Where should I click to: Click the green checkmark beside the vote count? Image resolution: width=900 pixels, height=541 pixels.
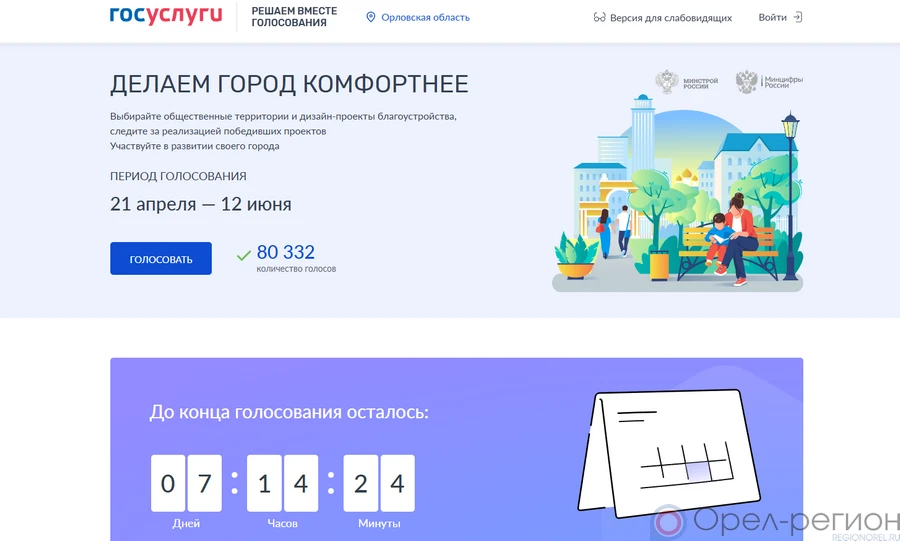pyautogui.click(x=243, y=255)
